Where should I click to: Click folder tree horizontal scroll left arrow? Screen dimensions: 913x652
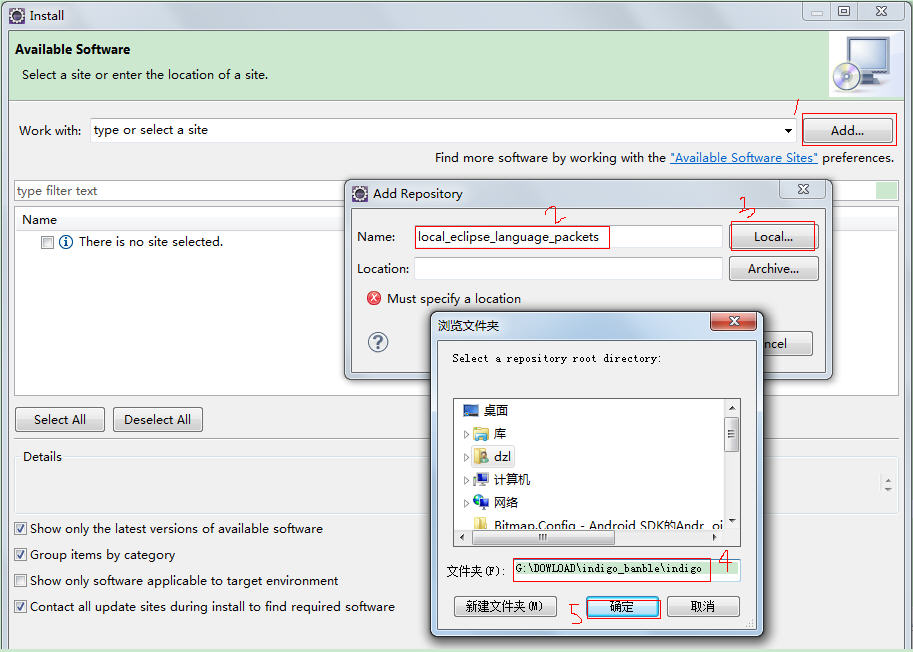point(462,537)
